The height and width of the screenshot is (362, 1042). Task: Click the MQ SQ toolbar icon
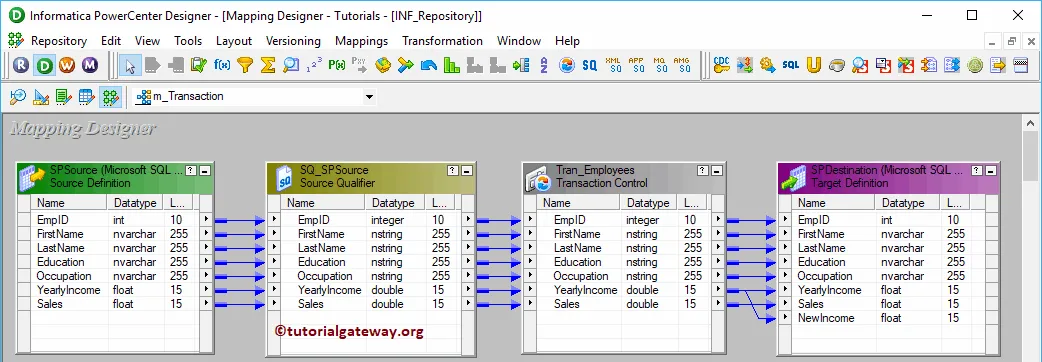(659, 65)
